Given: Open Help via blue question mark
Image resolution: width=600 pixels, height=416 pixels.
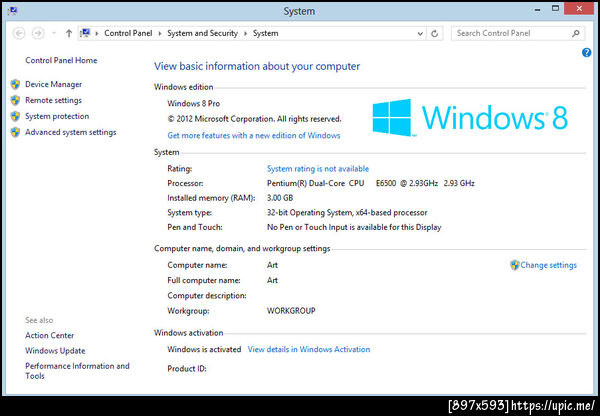Looking at the screenshot, I should pyautogui.click(x=586, y=52).
